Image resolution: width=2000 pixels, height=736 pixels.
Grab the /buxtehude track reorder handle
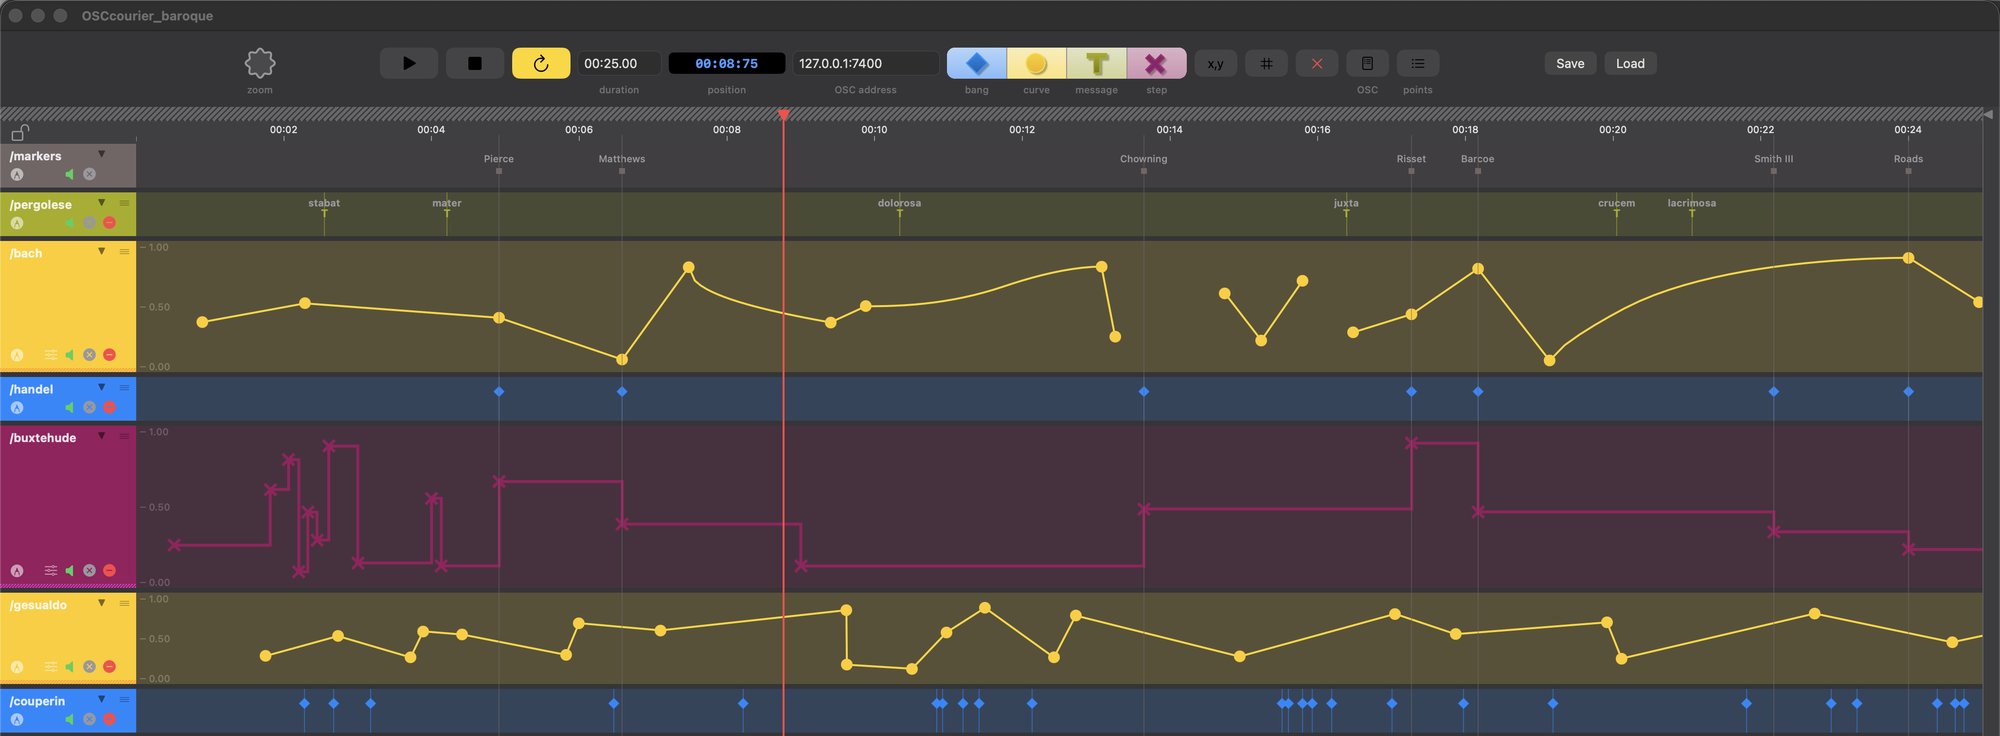pos(125,436)
